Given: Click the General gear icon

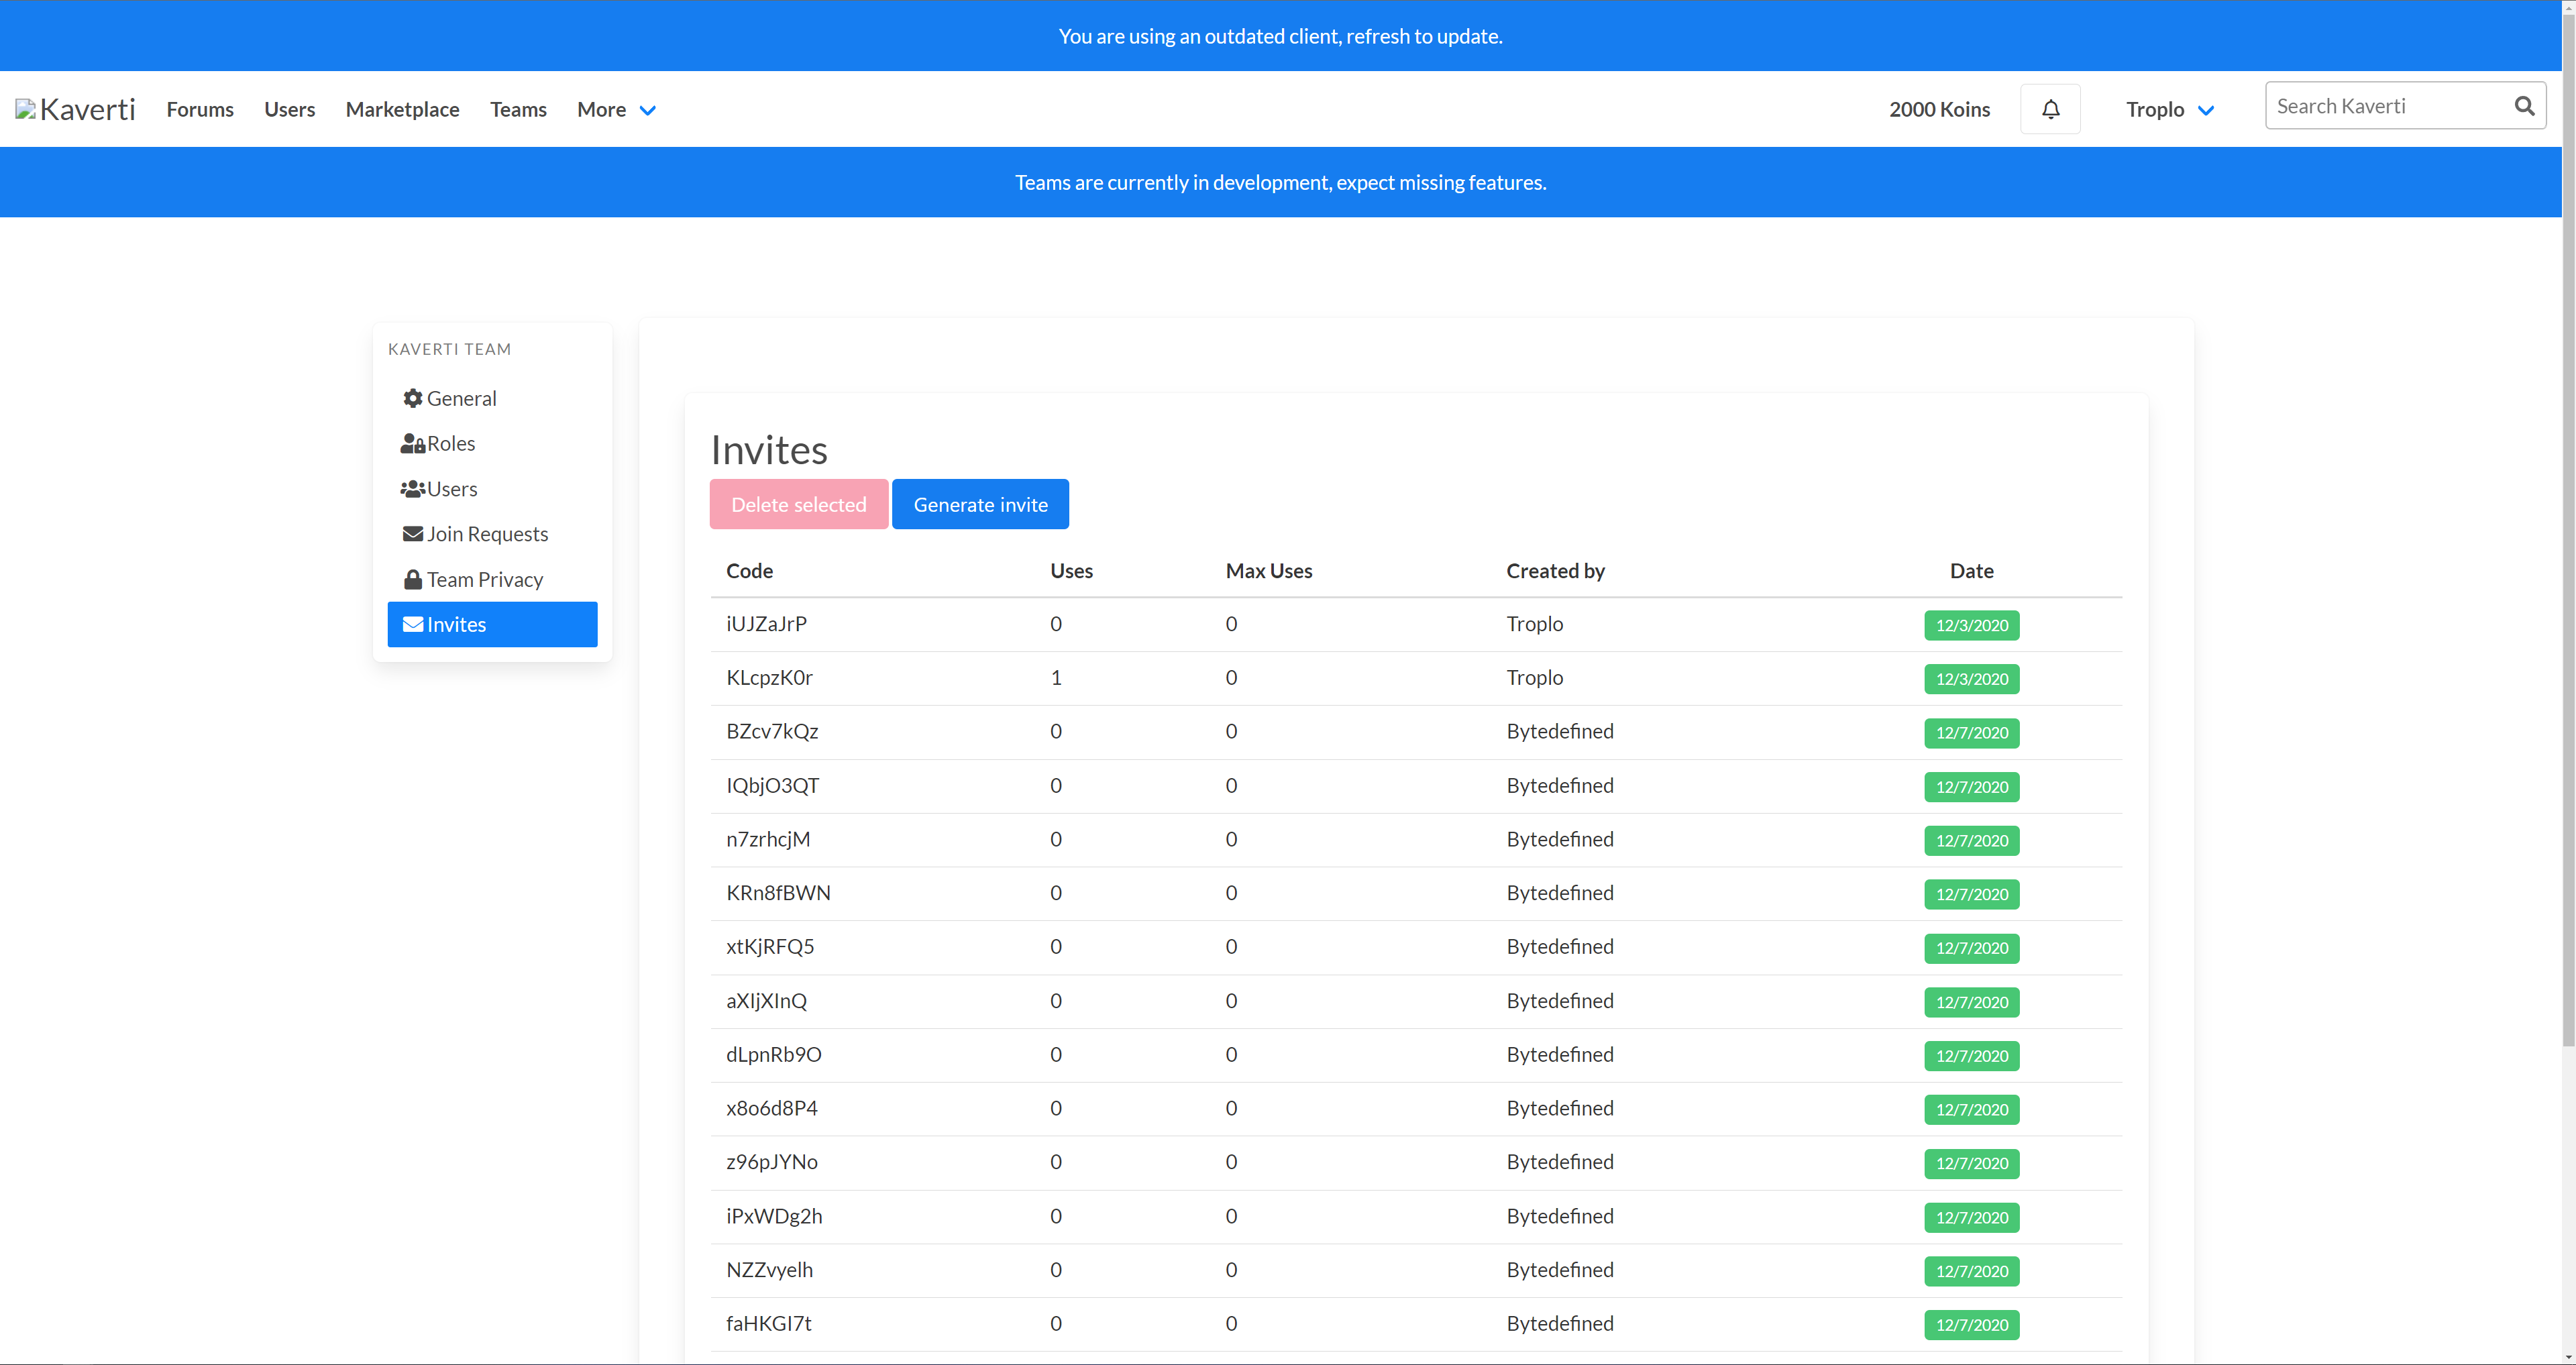Looking at the screenshot, I should [412, 398].
